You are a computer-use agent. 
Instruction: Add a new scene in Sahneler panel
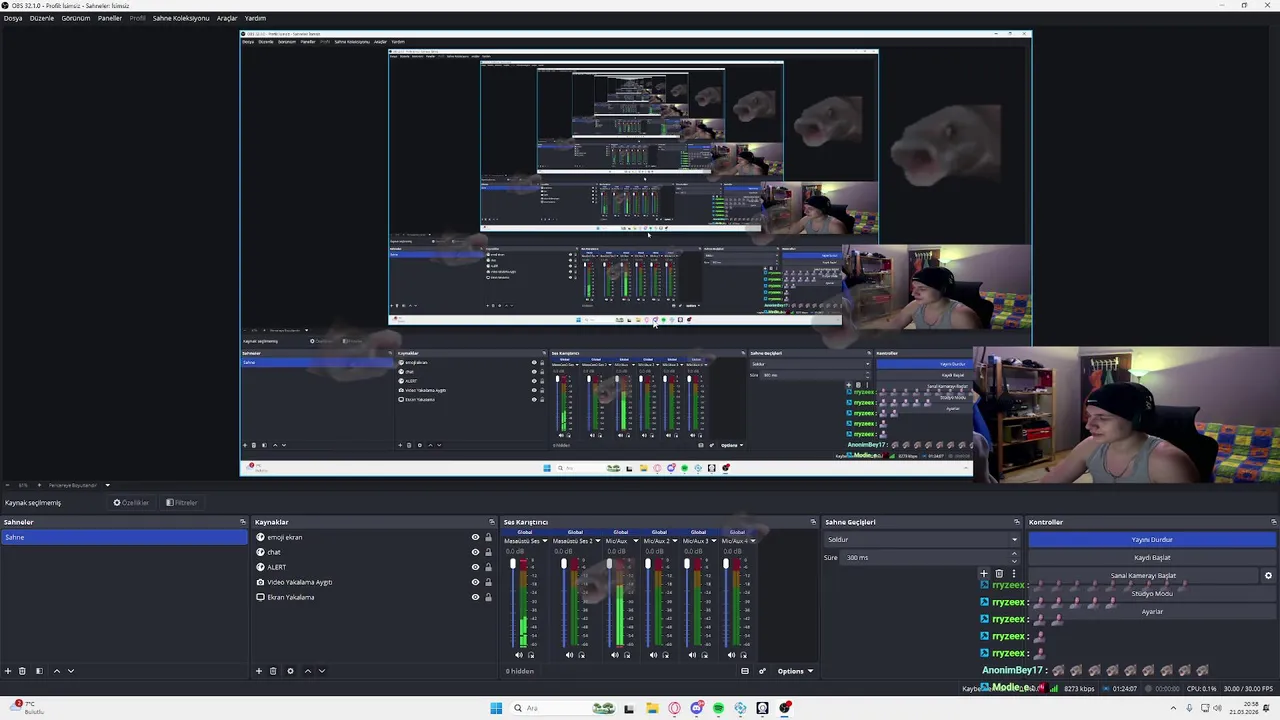click(x=8, y=671)
